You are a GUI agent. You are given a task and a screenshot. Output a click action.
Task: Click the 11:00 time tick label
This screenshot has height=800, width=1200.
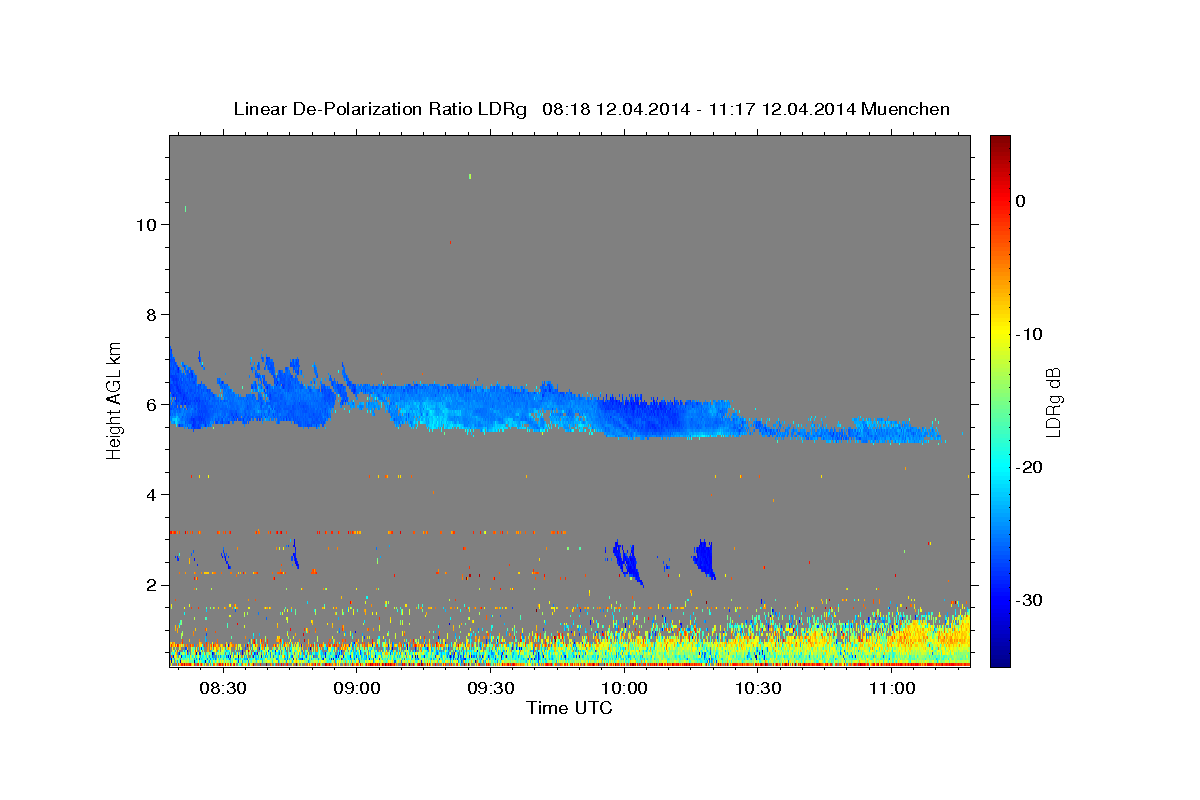point(891,689)
